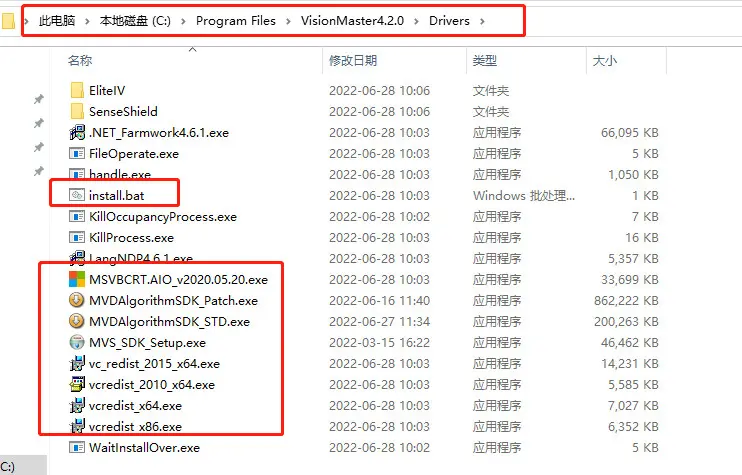This screenshot has width=742, height=475.
Task: Navigate to 本地磁盘 (C:) in the address bar
Action: click(135, 21)
